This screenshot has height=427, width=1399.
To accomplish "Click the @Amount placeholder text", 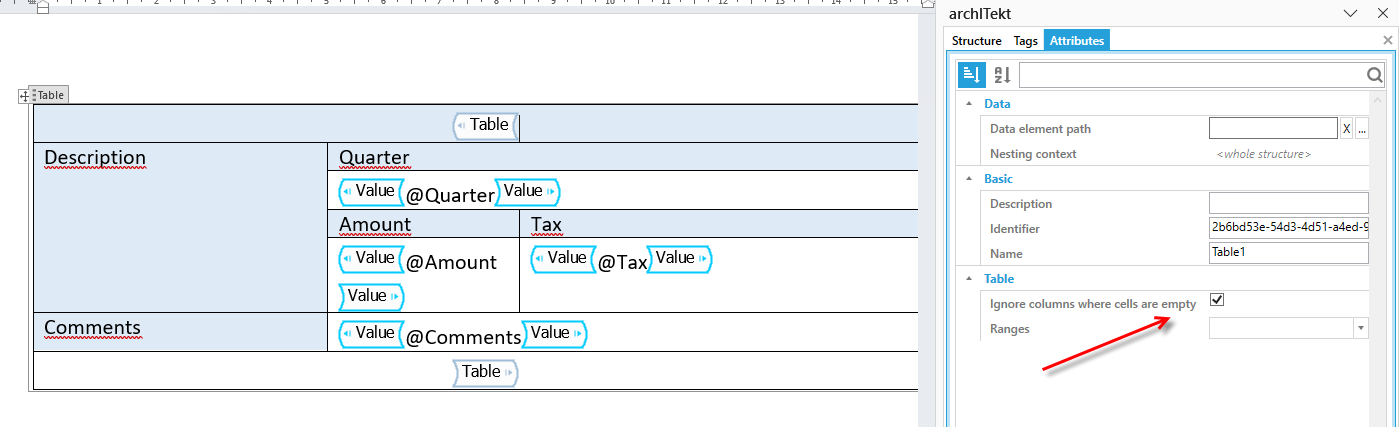I will coord(451,262).
